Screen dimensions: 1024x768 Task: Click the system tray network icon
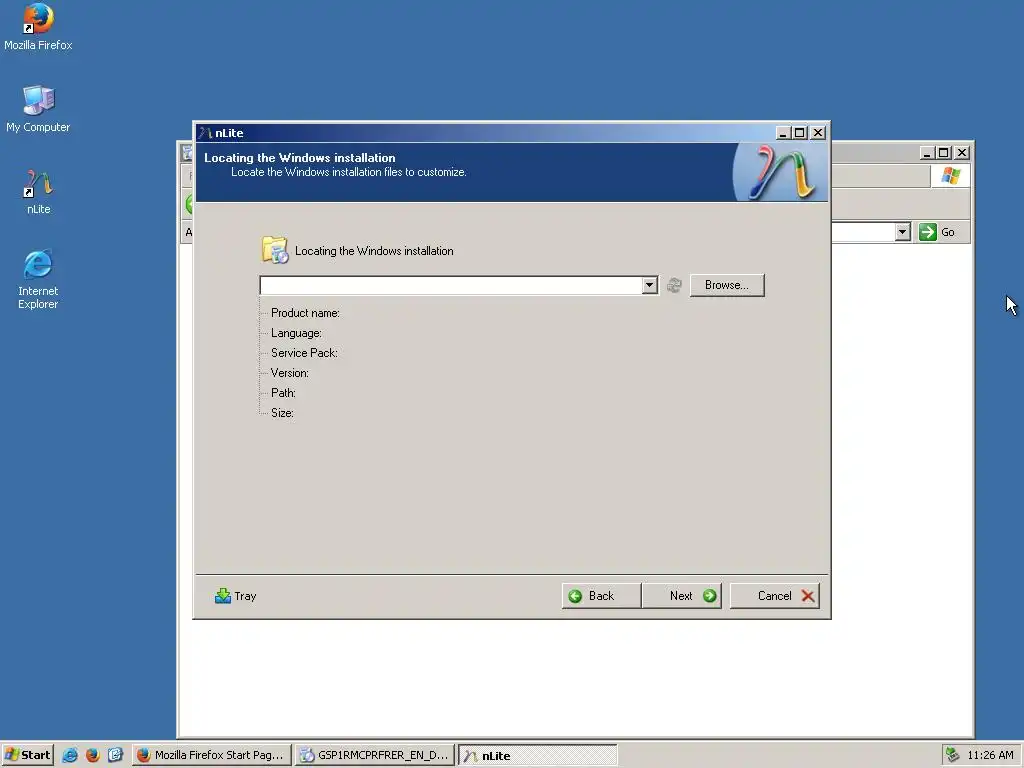952,755
